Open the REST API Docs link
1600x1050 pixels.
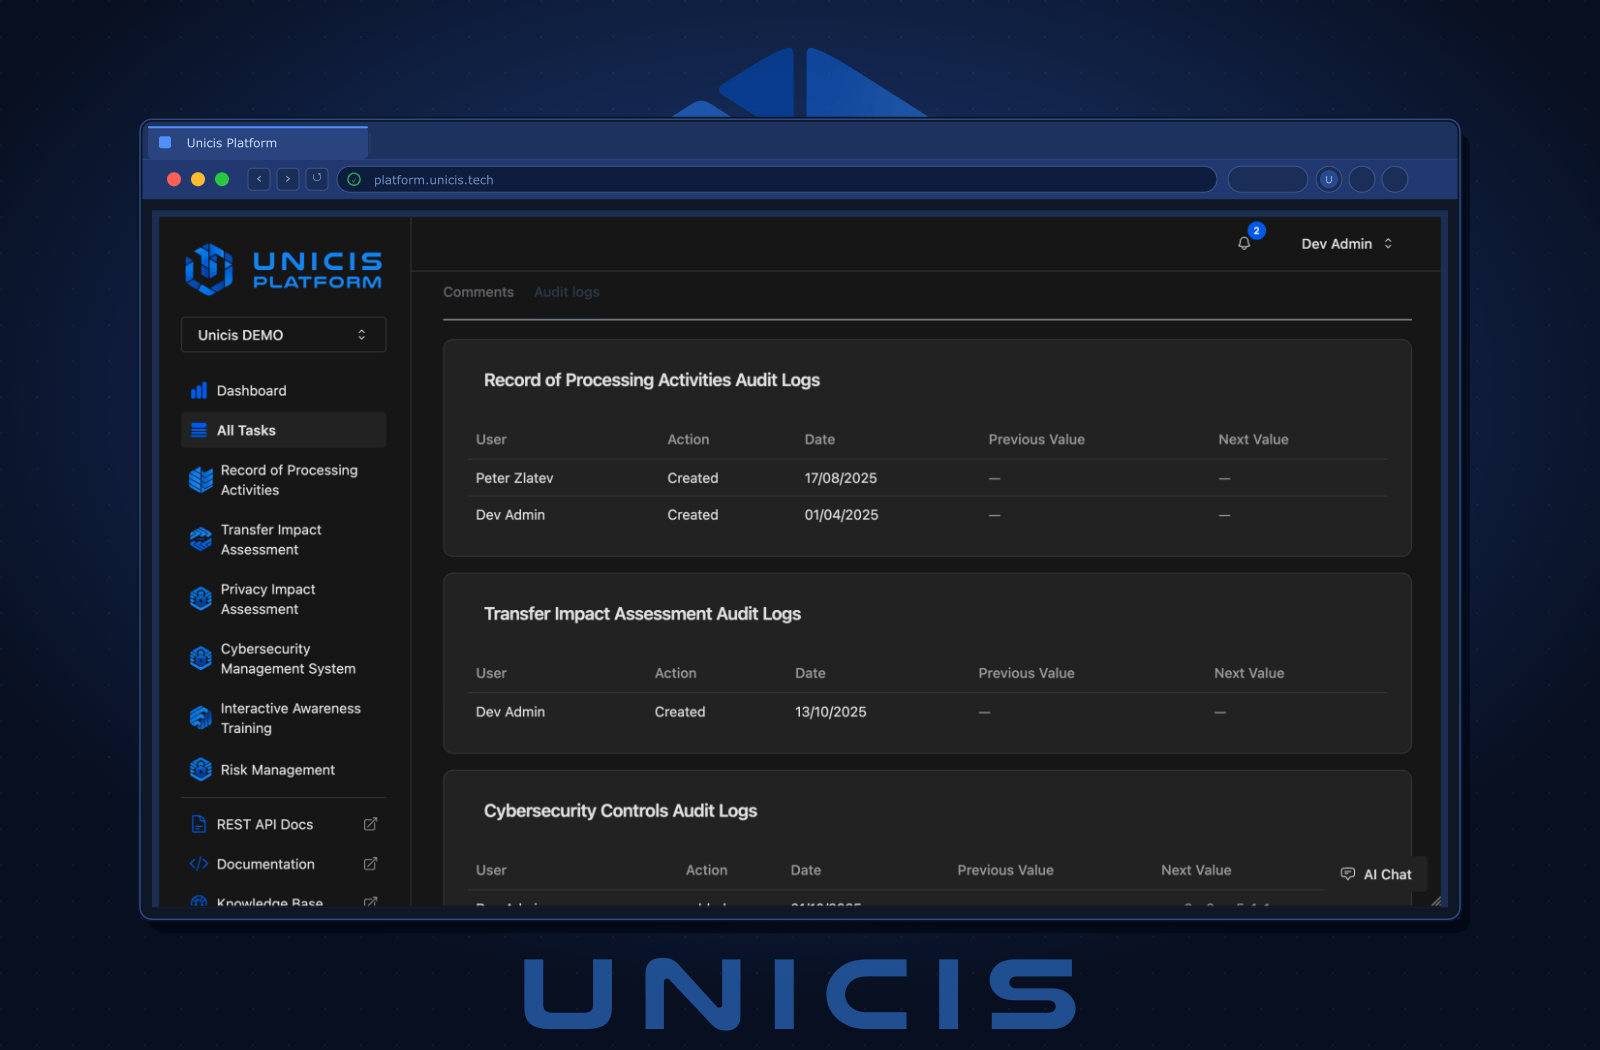click(x=283, y=824)
